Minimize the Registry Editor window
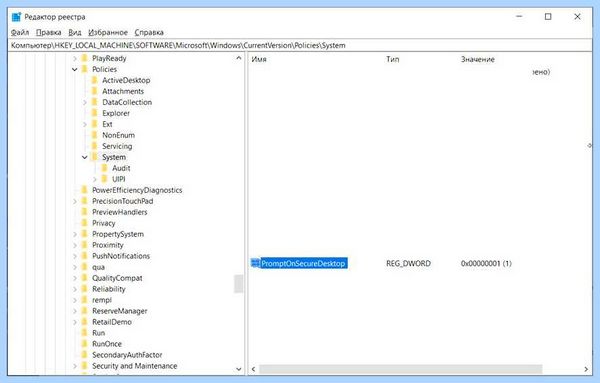600x383 pixels. [519, 17]
